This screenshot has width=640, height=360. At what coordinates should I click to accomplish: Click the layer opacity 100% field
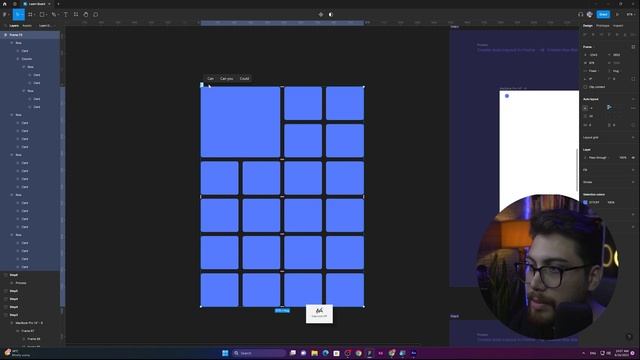[623, 158]
